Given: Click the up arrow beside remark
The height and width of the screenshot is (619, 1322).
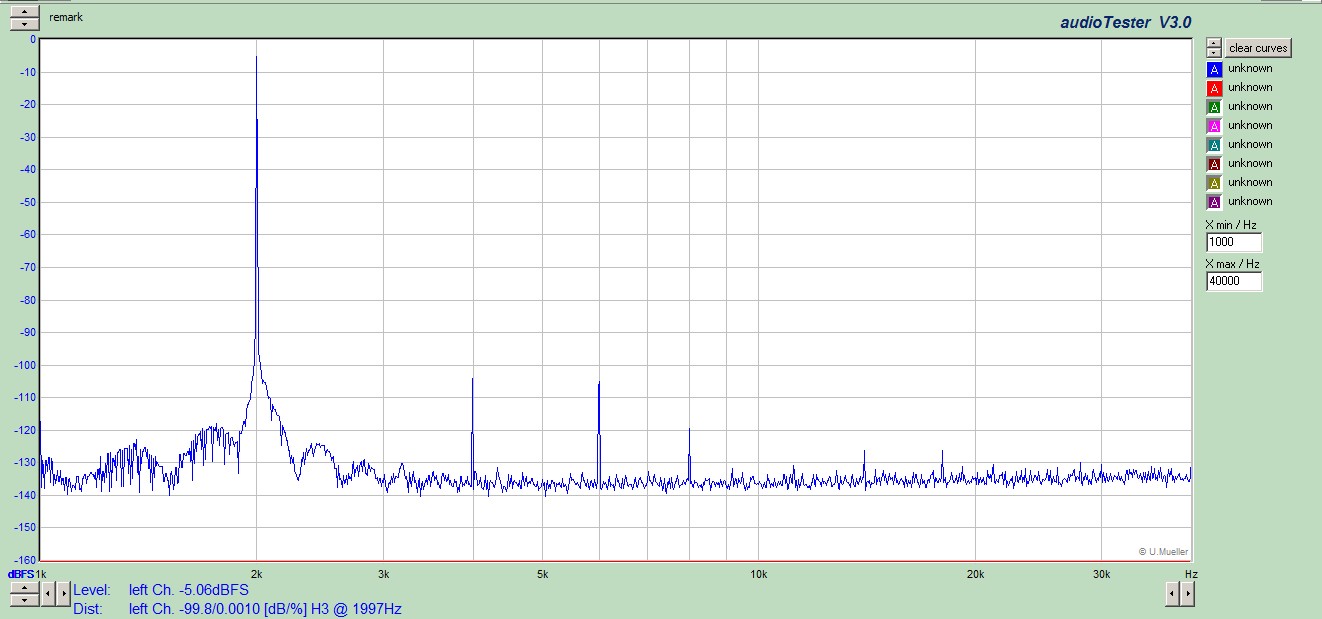Looking at the screenshot, I should pos(25,11).
